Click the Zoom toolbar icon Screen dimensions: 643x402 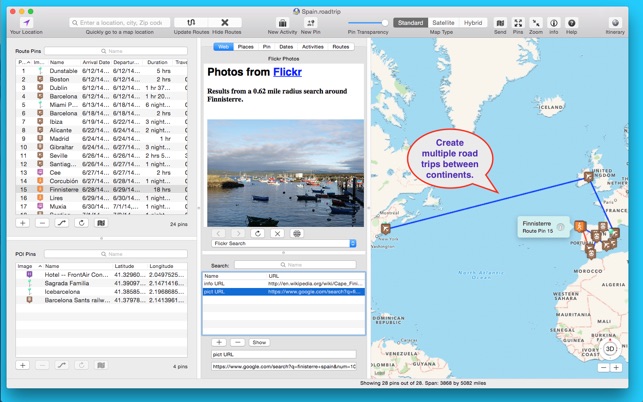coord(536,23)
